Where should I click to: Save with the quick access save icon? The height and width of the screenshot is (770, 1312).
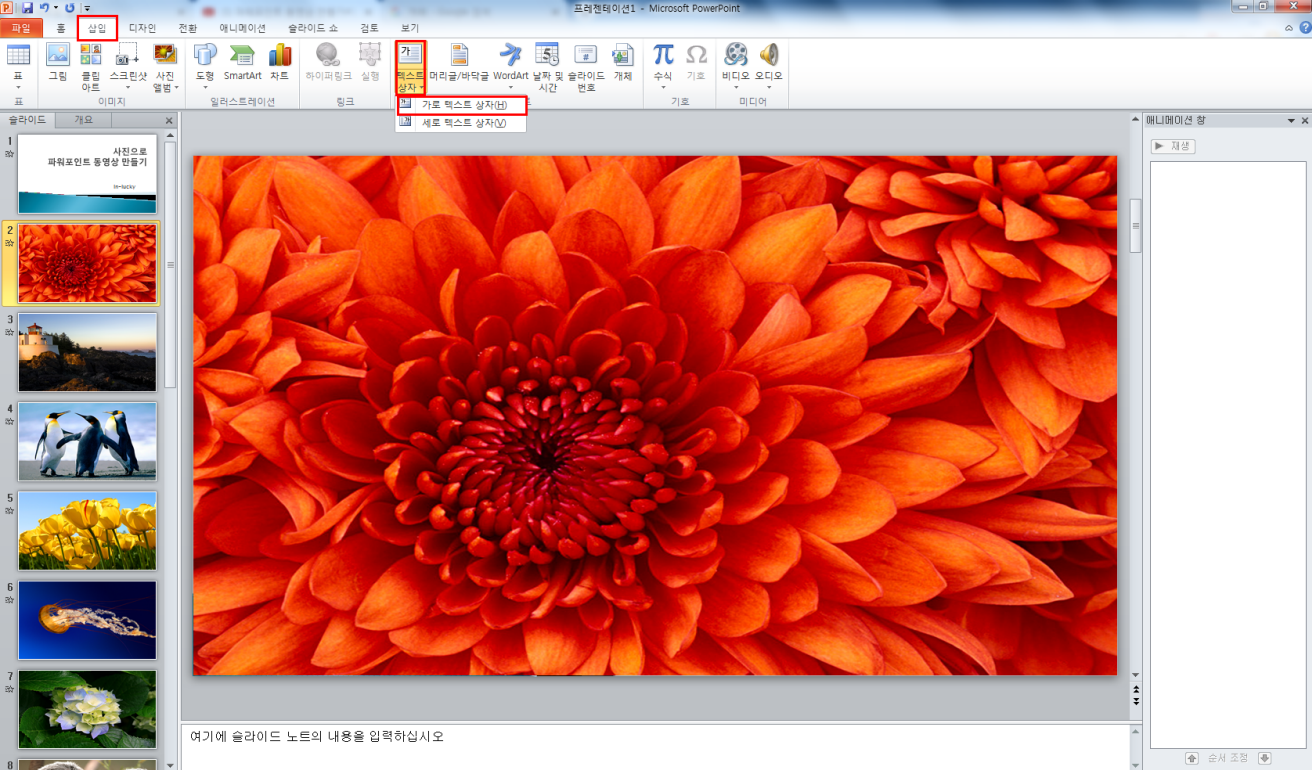point(27,8)
